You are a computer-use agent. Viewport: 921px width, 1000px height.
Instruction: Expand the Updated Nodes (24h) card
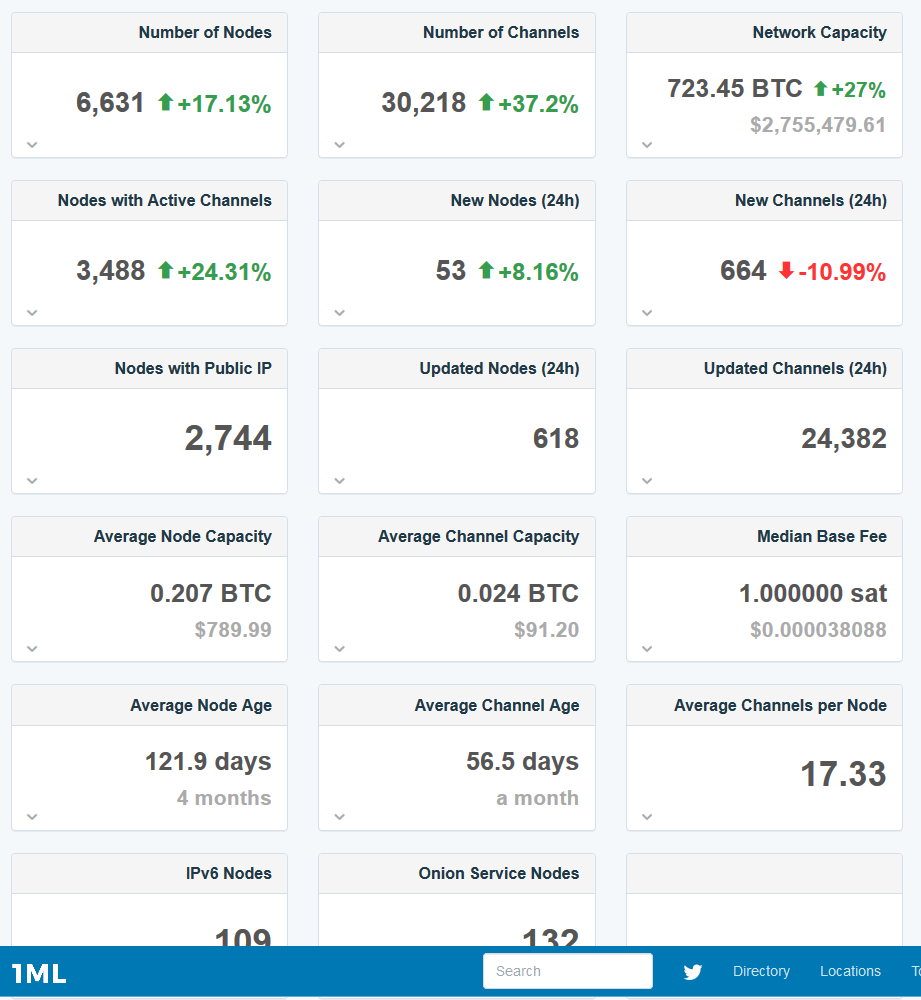(338, 480)
